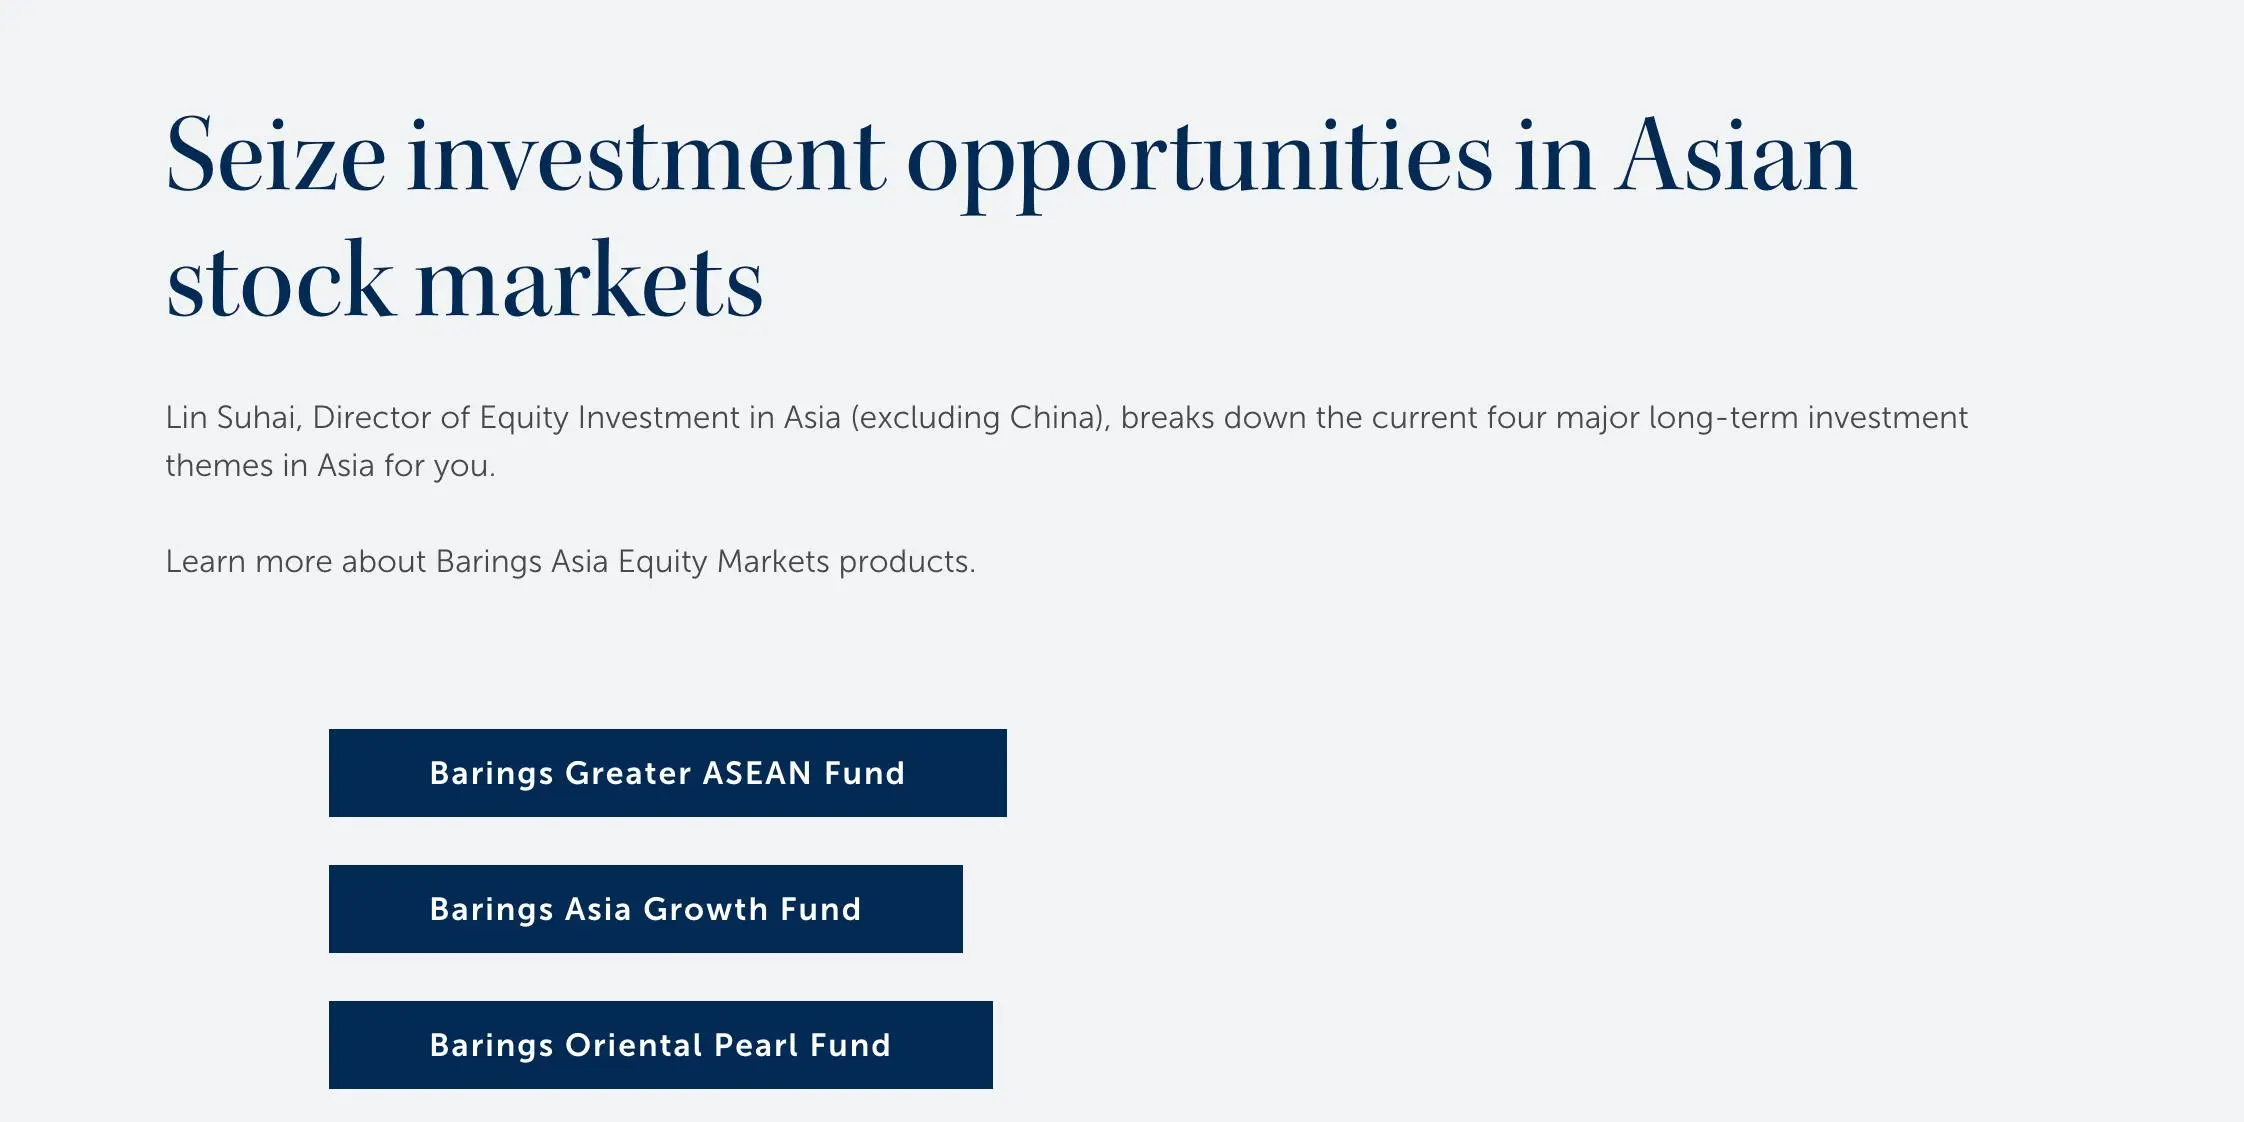Click the word 'Asian' in the heading
Viewport: 2244px width, 1122px height.
[x=1736, y=155]
